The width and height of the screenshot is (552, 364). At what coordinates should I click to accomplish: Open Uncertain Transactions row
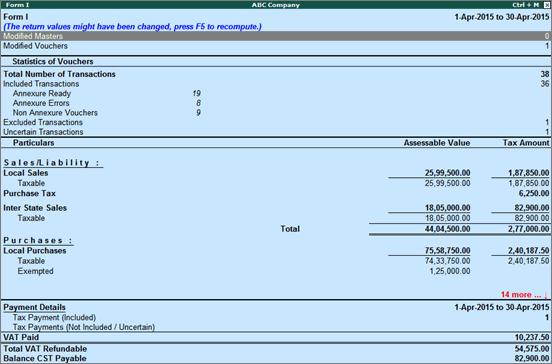(276, 132)
